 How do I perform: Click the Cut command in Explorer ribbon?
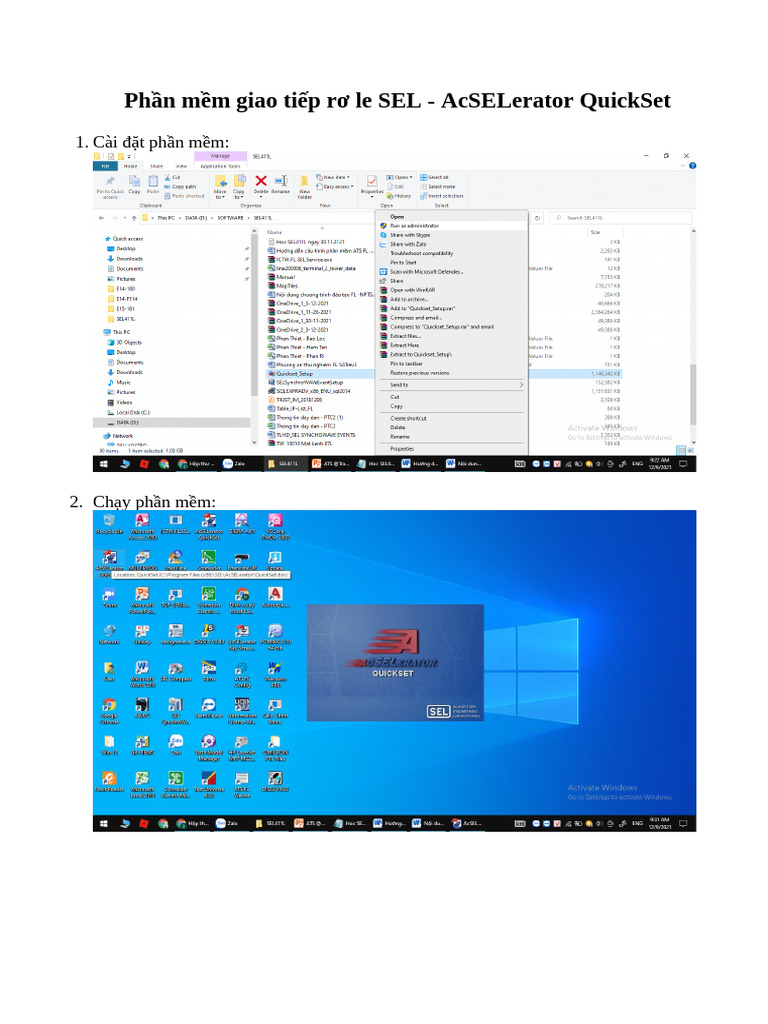click(172, 177)
